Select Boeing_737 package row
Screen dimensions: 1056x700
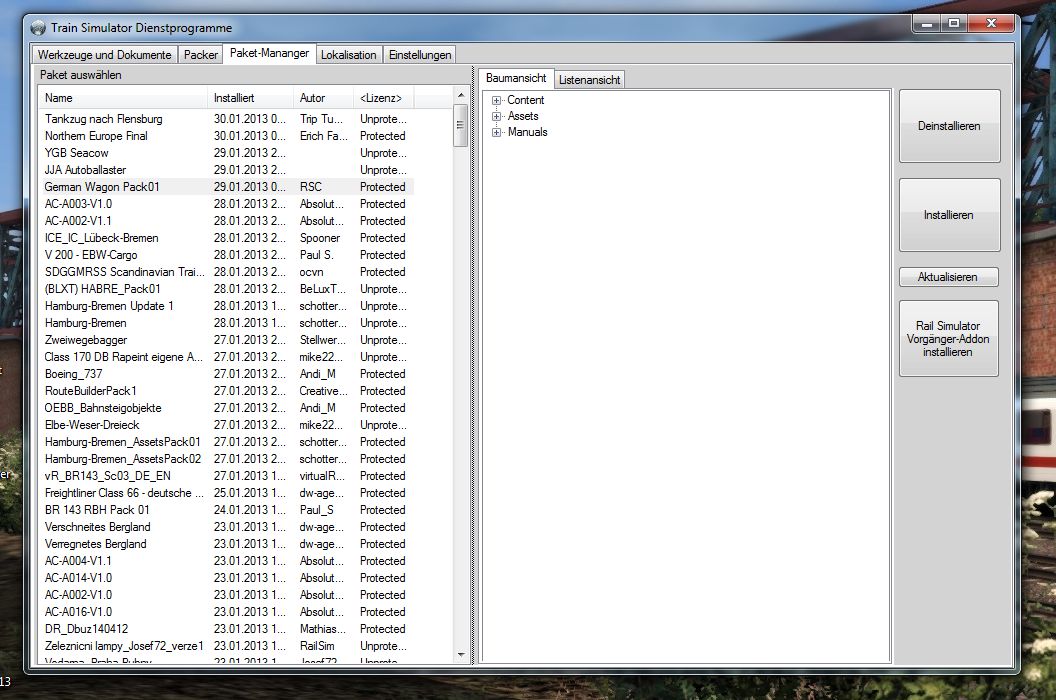coord(226,374)
